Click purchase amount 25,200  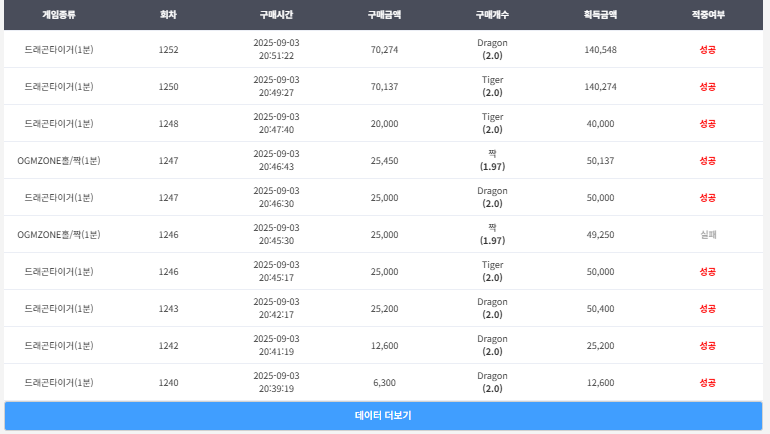click(x=385, y=309)
